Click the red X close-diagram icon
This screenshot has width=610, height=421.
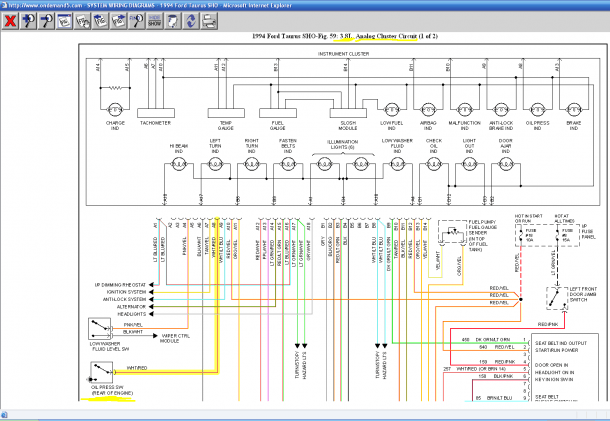tap(11, 21)
